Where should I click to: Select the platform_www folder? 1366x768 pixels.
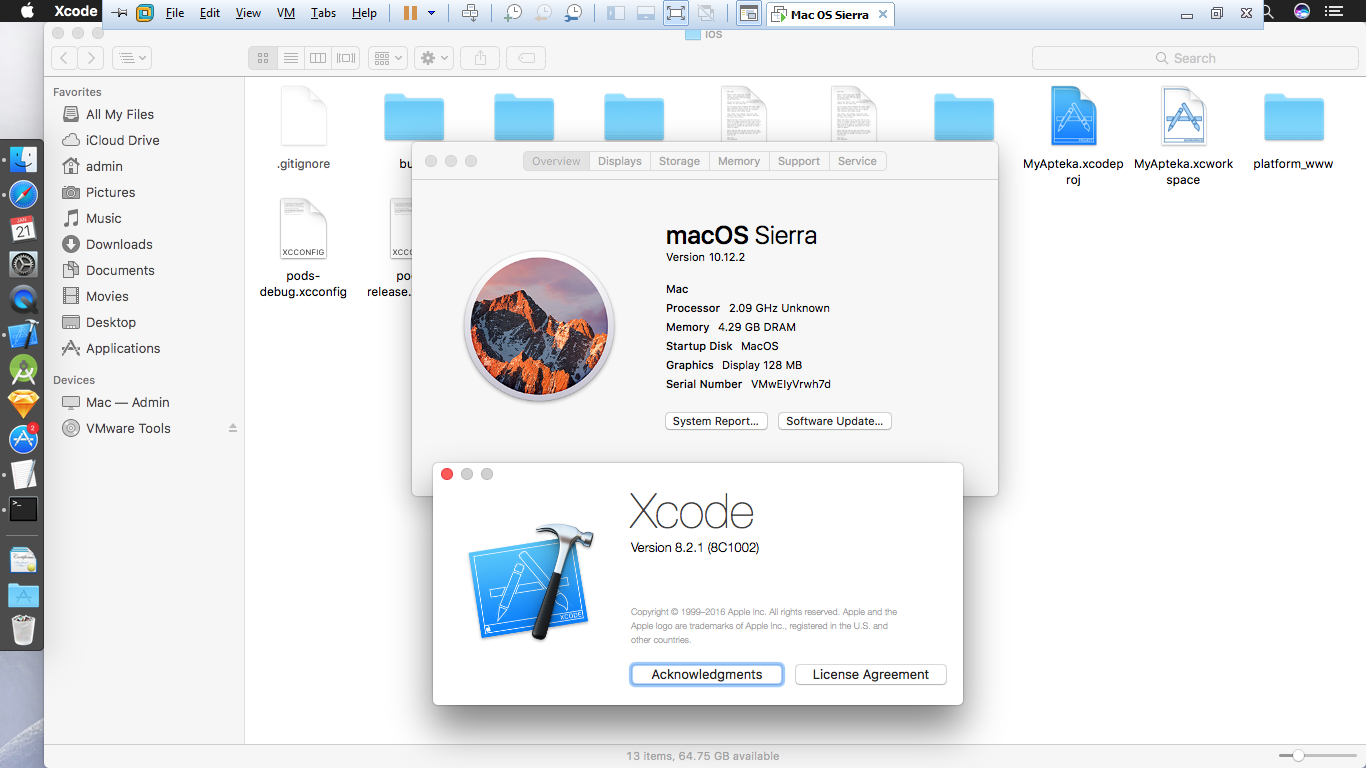1293,128
